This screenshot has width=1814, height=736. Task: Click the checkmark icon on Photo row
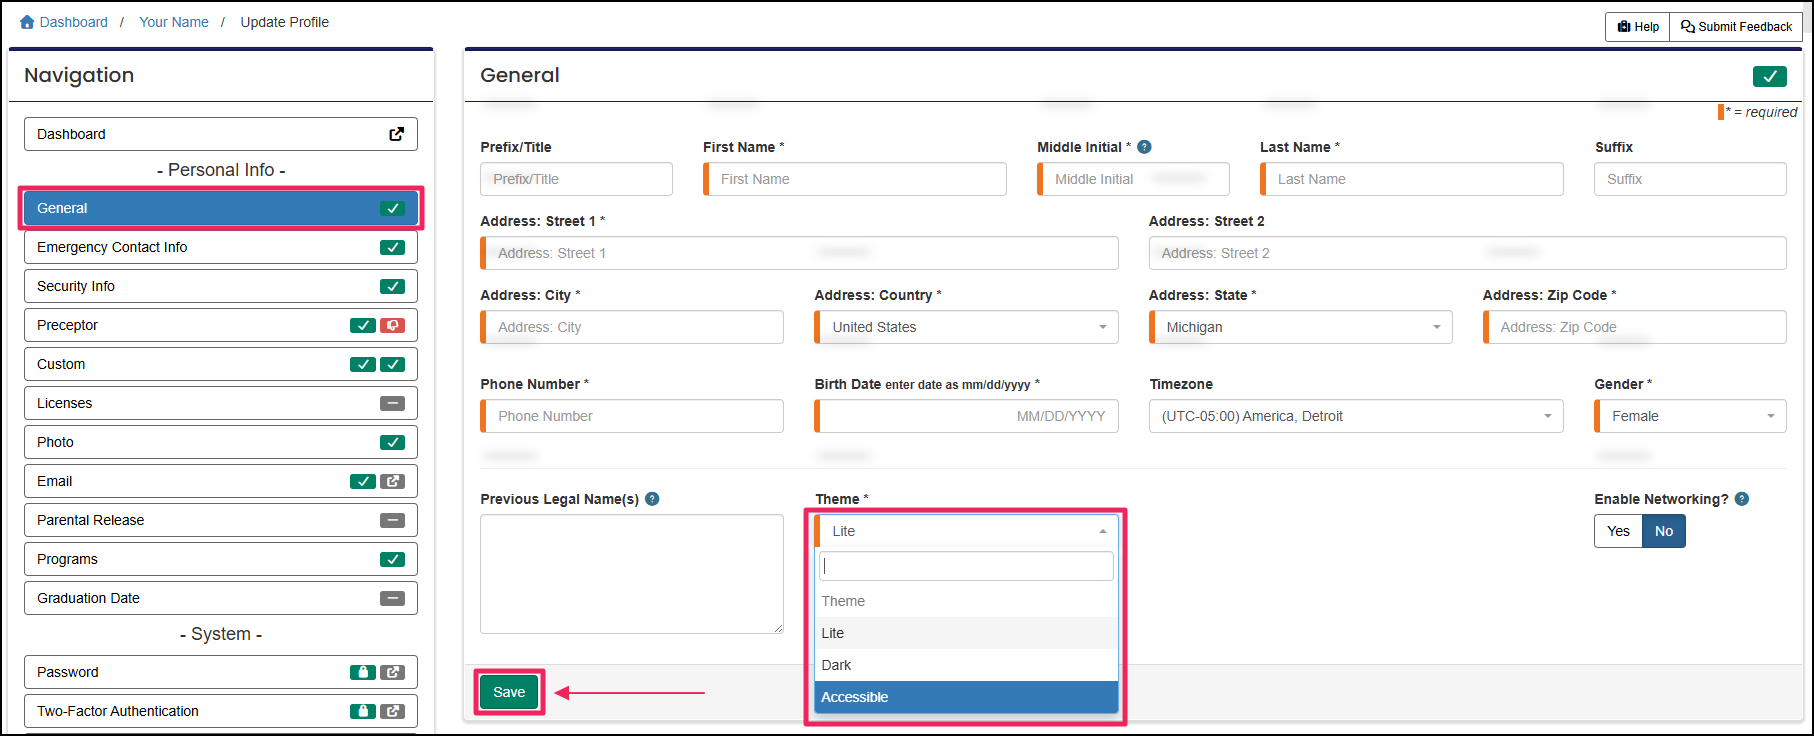[392, 442]
